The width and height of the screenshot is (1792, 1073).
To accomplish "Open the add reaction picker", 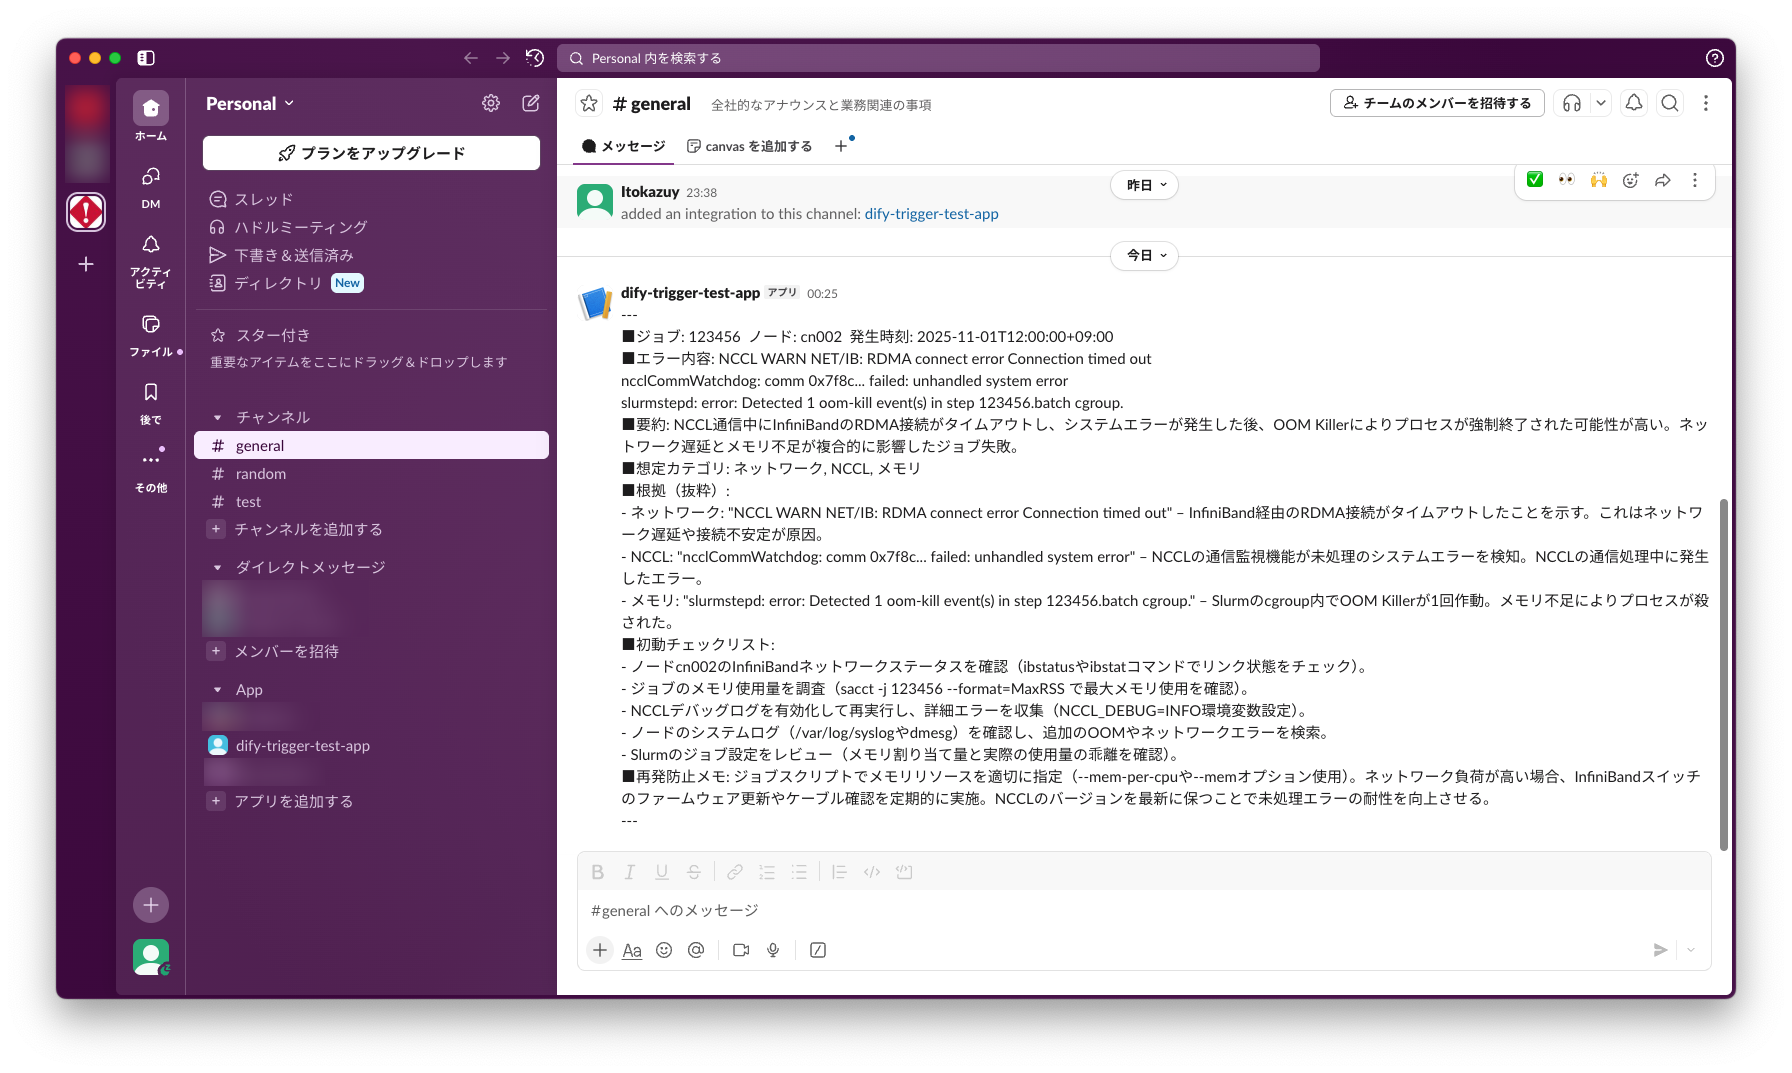I will coord(1631,180).
